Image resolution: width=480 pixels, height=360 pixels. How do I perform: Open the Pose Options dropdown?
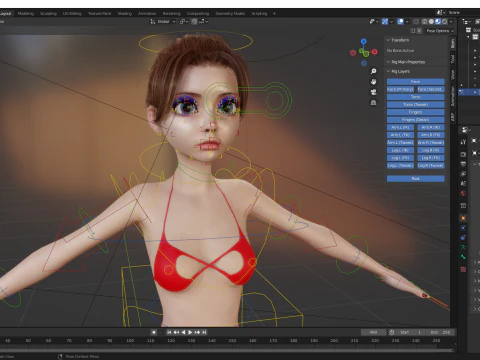(x=440, y=31)
